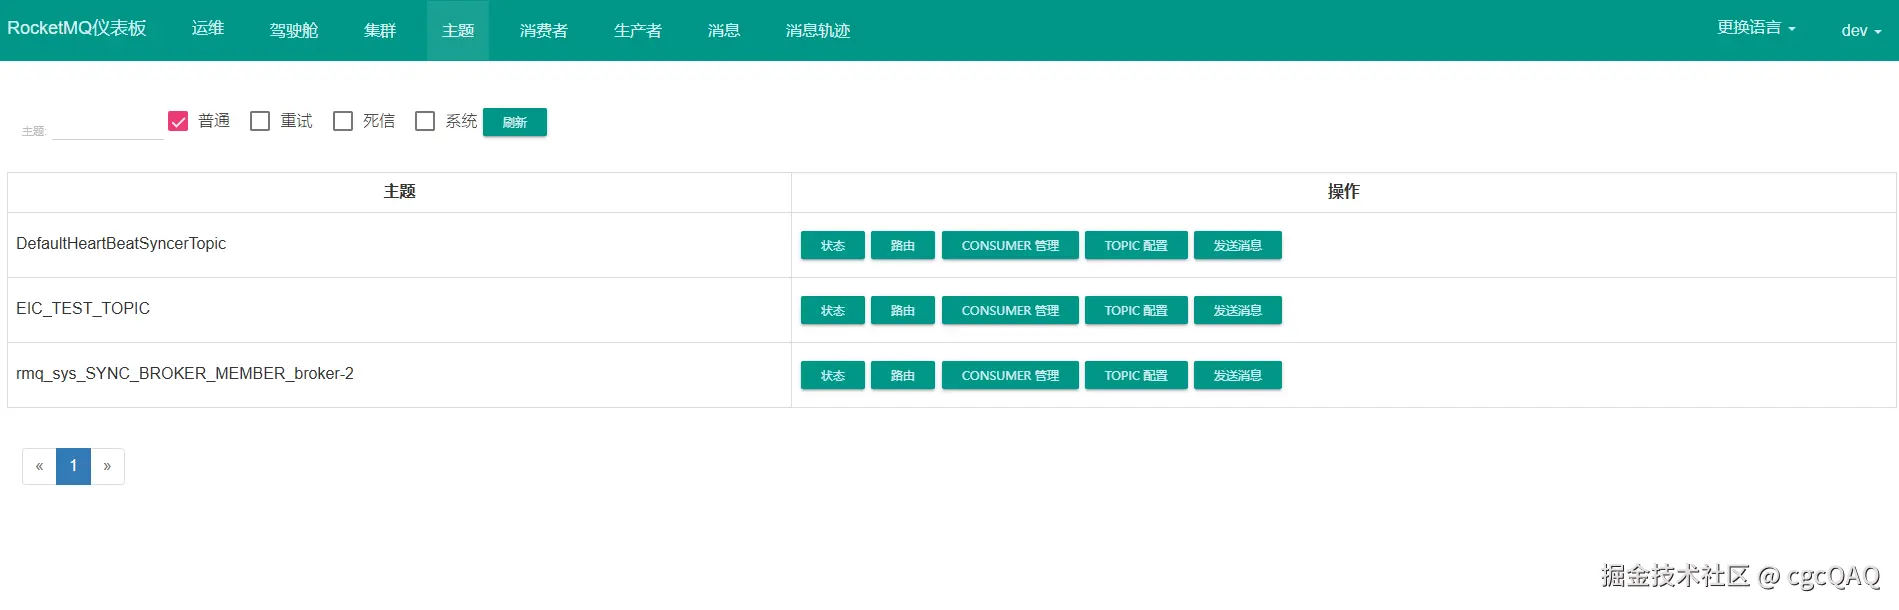Focus the 主题 filter input field
The height and width of the screenshot is (610, 1899).
(x=107, y=128)
